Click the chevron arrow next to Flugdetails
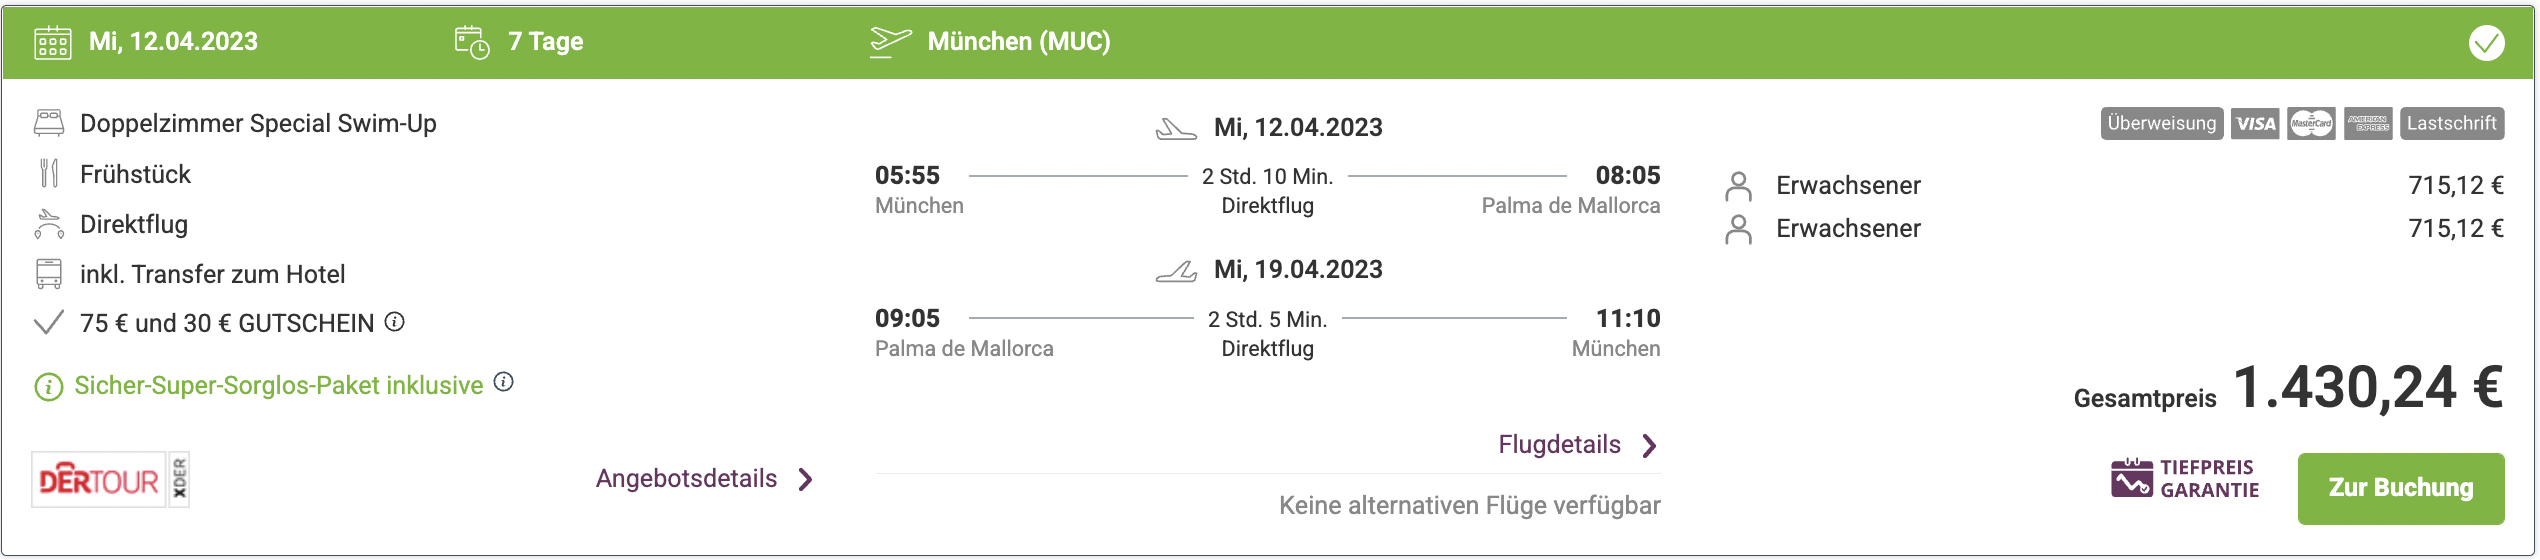Screen dimensions: 2540x560 tap(1649, 446)
